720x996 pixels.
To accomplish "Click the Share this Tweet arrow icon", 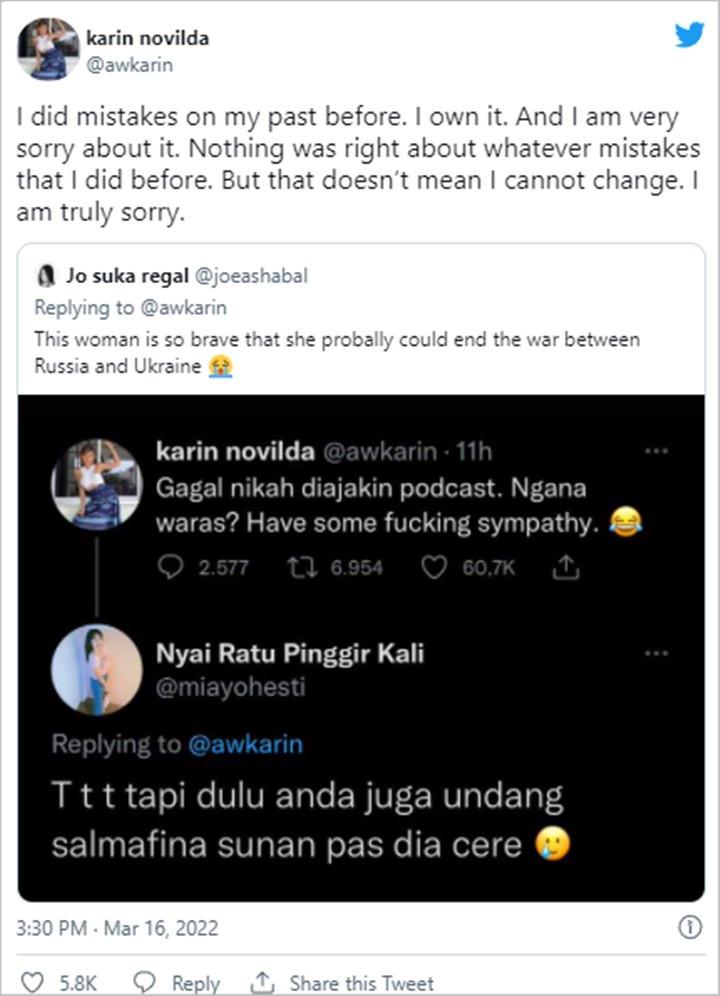I will pyautogui.click(x=263, y=983).
